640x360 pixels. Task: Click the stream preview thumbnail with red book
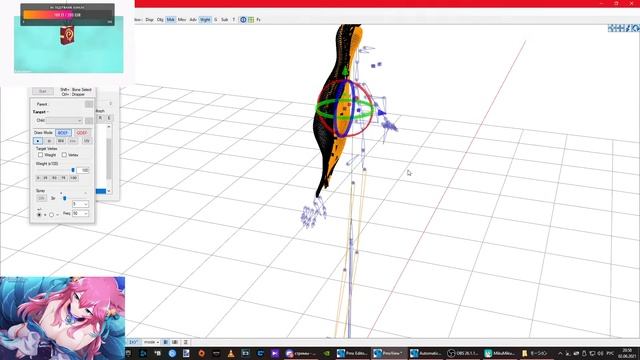pyautogui.click(x=69, y=45)
